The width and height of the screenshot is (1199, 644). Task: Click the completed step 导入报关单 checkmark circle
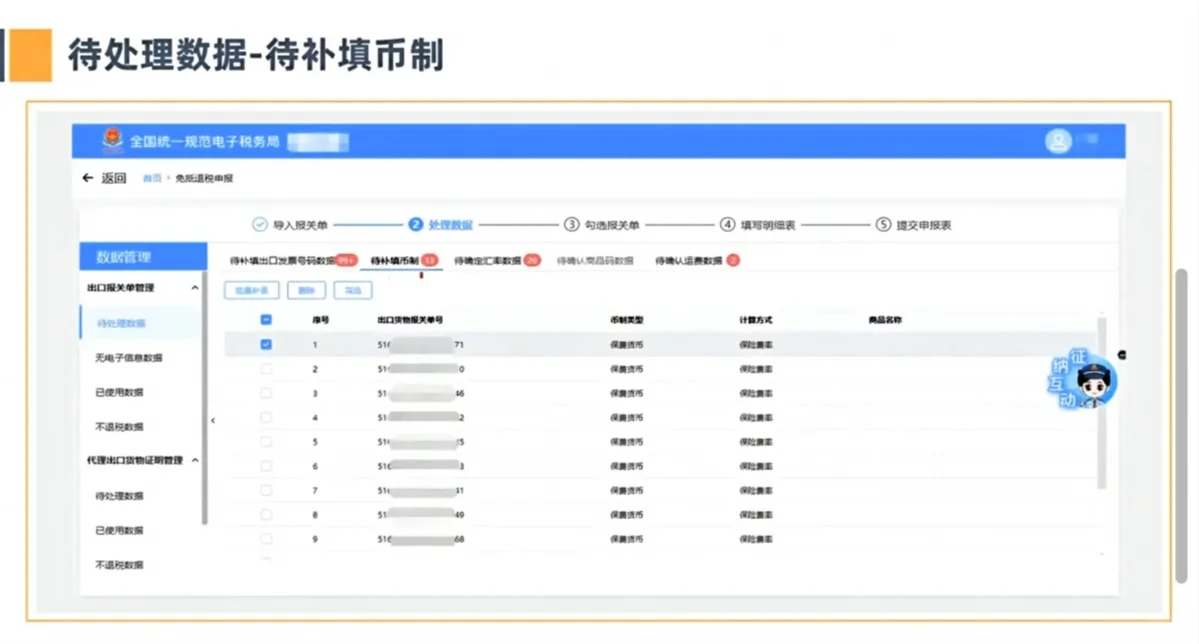(262, 224)
